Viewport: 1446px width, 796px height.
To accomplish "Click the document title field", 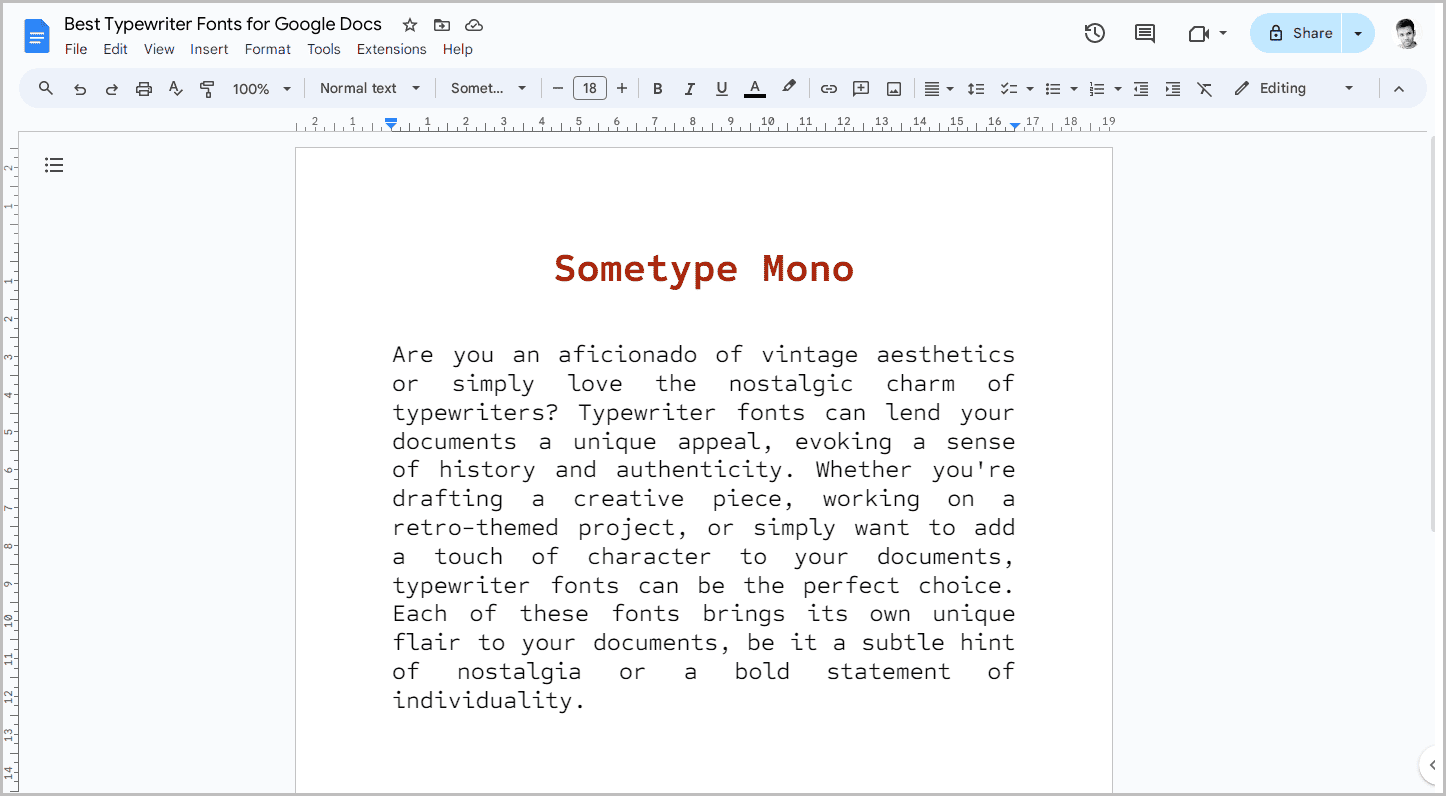I will coord(223,24).
